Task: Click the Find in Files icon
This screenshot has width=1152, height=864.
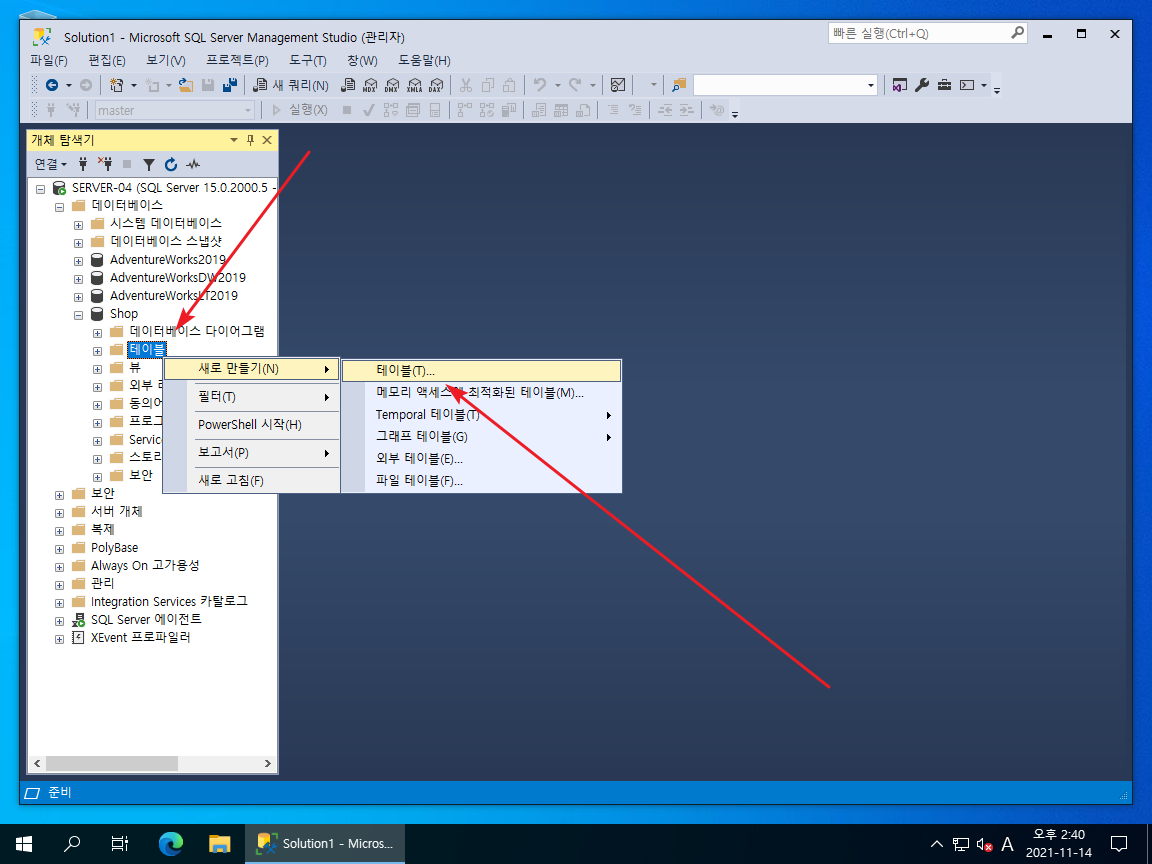Action: [x=679, y=85]
